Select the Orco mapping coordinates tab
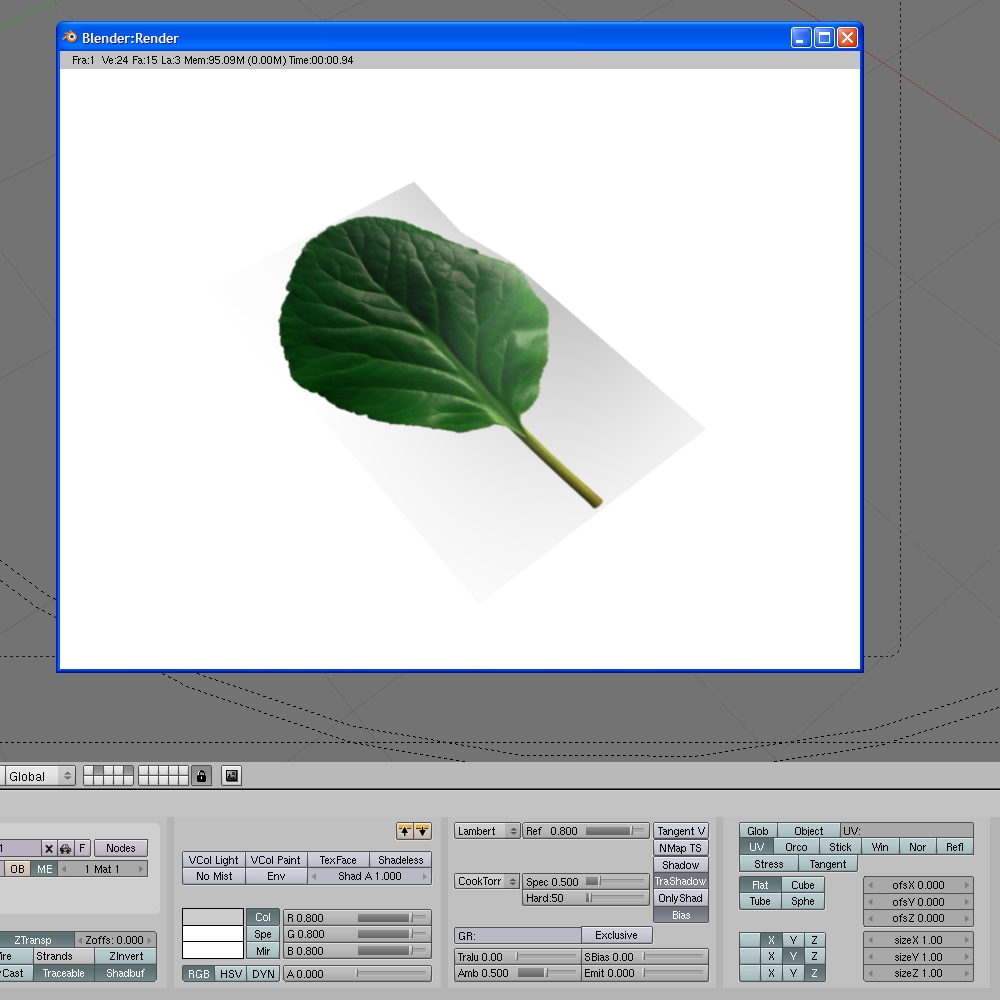1000x1000 pixels. [796, 847]
